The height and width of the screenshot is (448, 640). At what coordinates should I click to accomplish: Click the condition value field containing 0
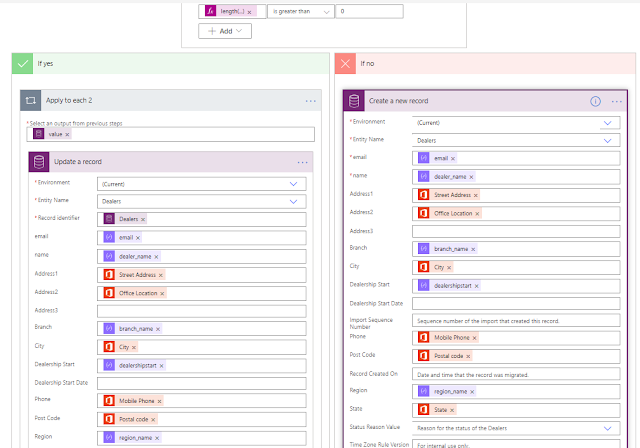pyautogui.click(x=369, y=11)
